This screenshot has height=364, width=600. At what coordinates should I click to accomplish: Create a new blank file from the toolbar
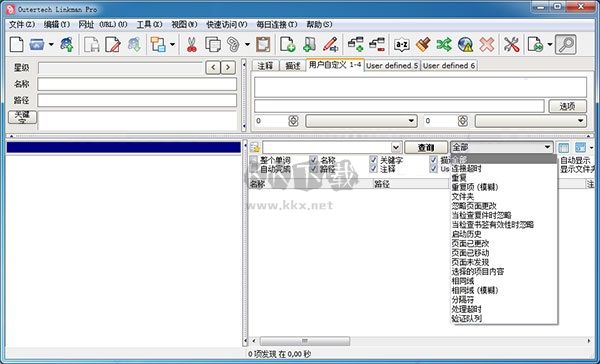16,44
